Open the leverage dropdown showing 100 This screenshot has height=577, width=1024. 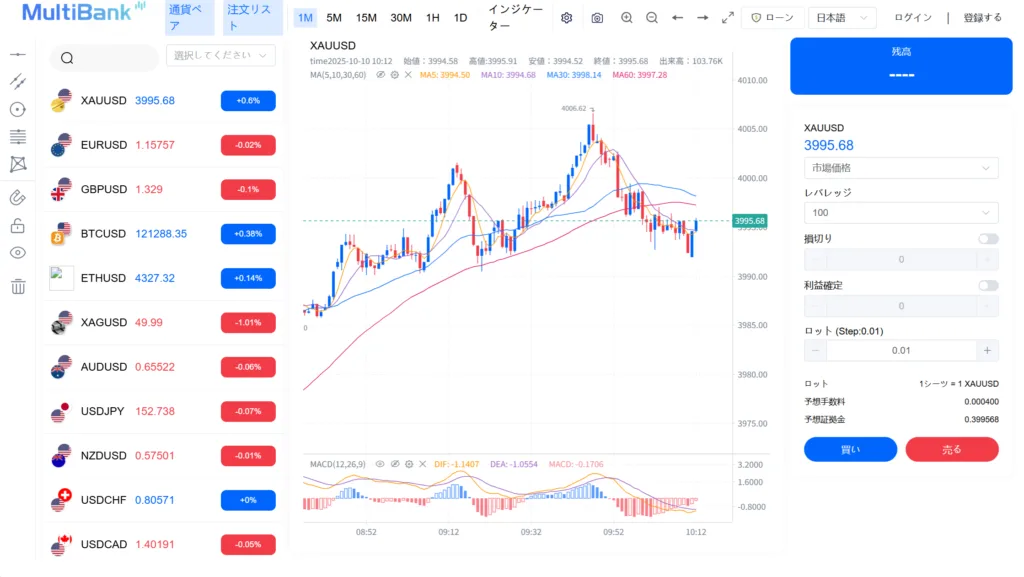click(x=901, y=213)
